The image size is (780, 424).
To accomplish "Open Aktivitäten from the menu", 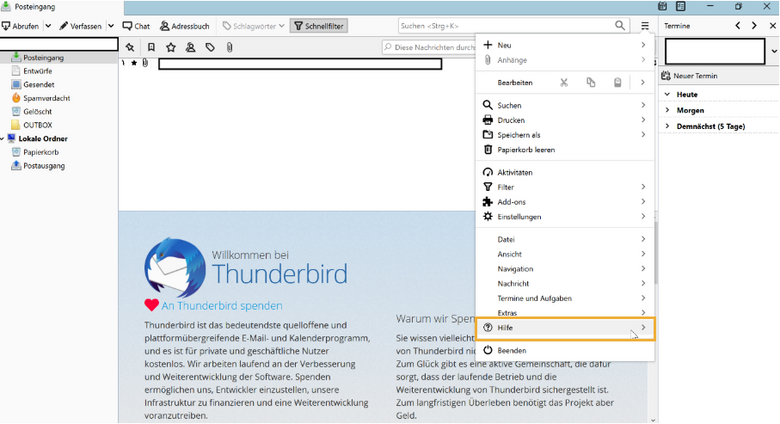I will [565, 172].
